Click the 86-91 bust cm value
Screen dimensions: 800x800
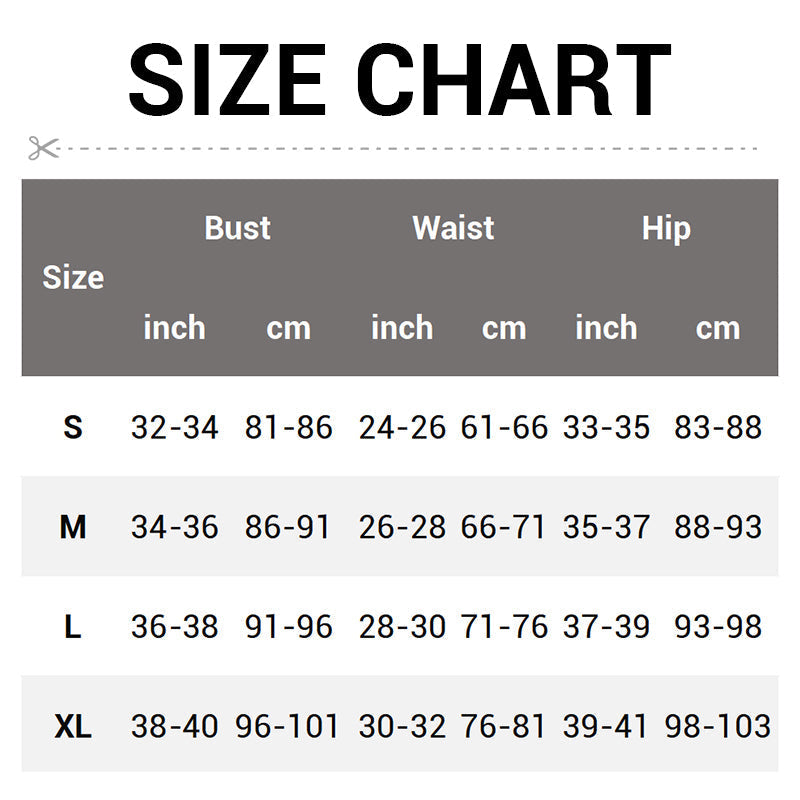pos(288,526)
